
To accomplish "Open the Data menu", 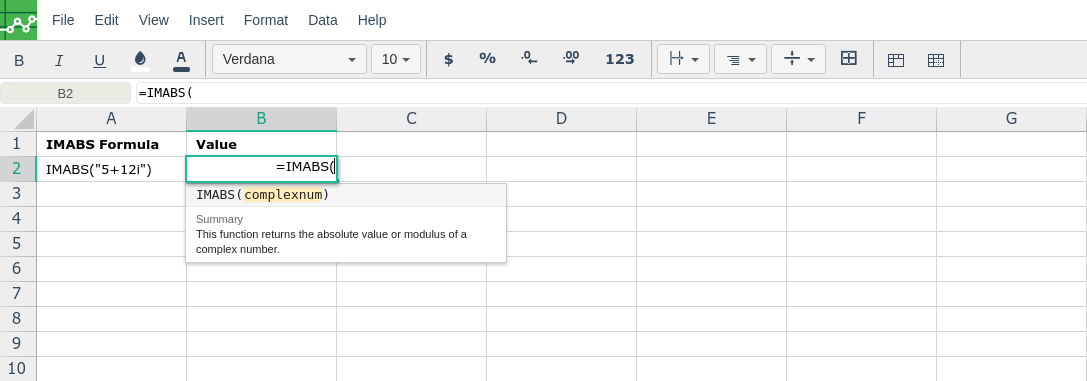I will tap(322, 20).
